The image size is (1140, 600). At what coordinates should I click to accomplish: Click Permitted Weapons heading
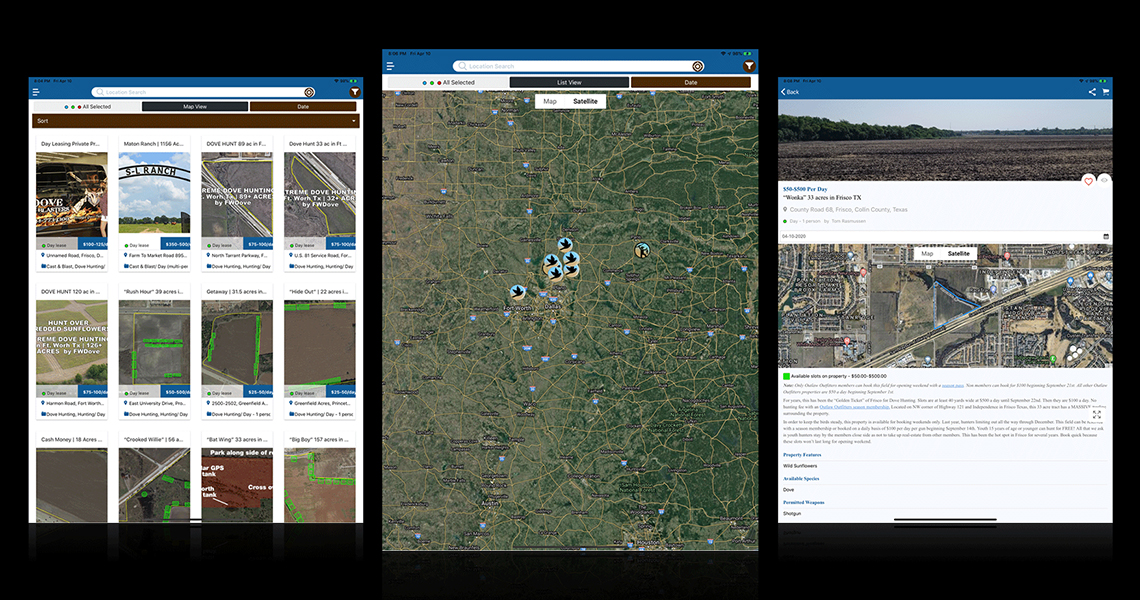tap(803, 503)
